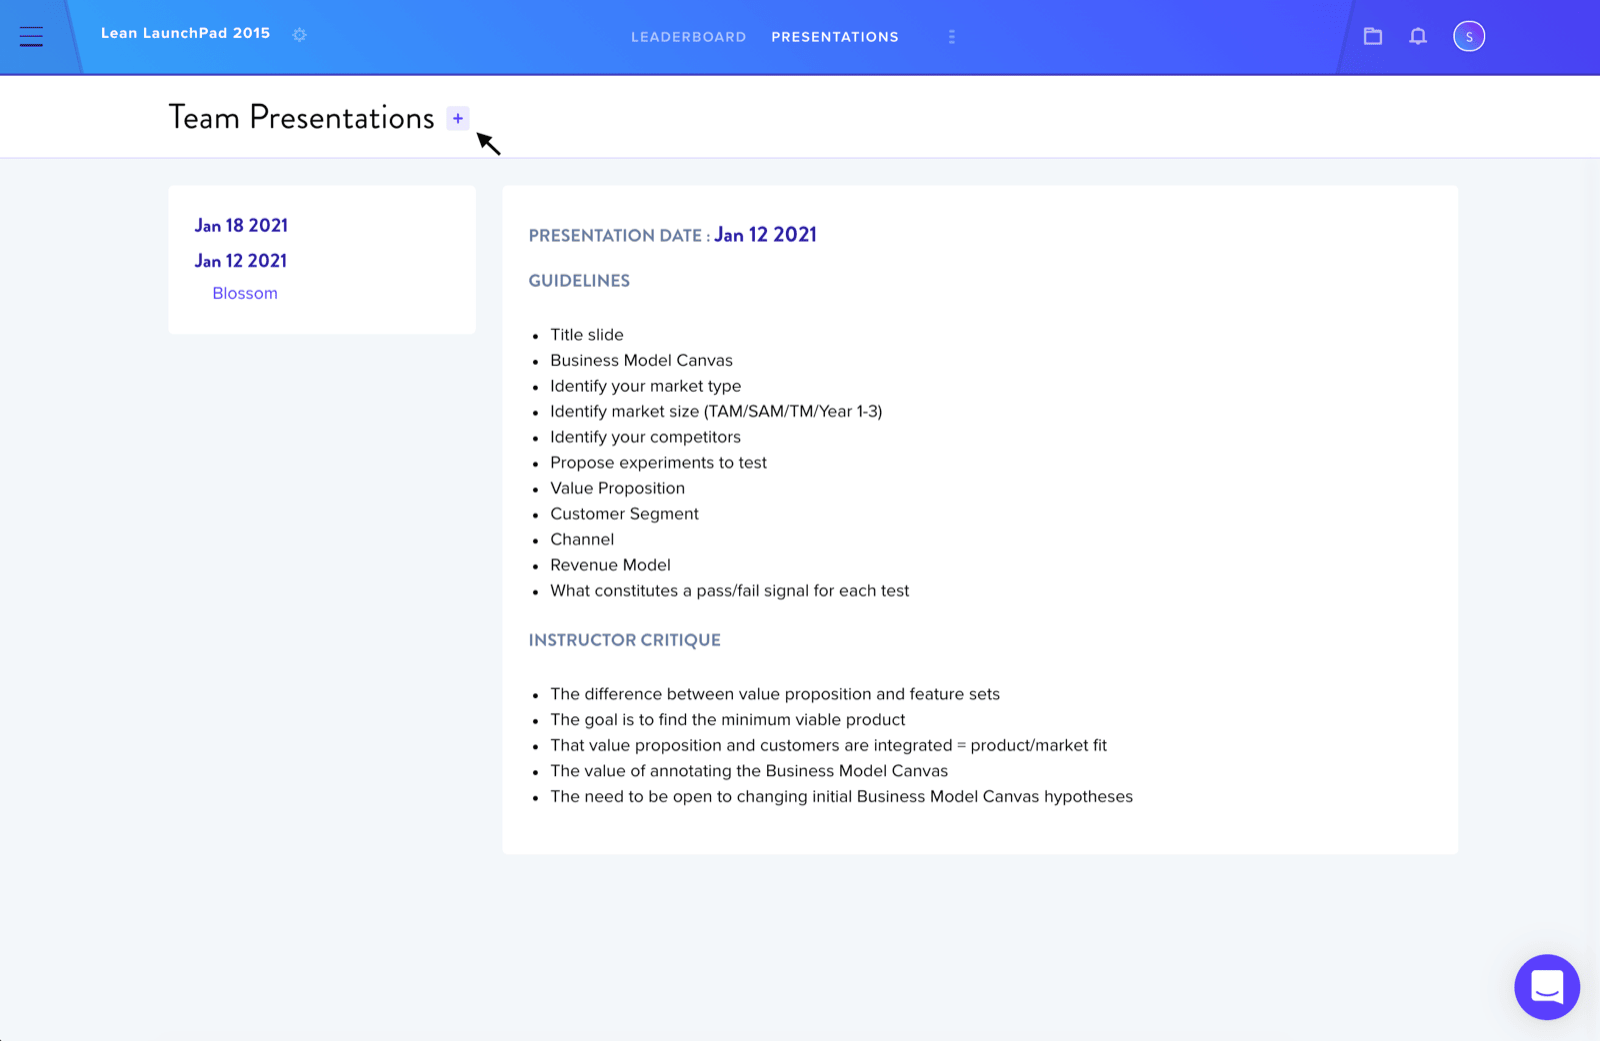Click the INSTRUCTOR CRITIQUE heading

625,640
